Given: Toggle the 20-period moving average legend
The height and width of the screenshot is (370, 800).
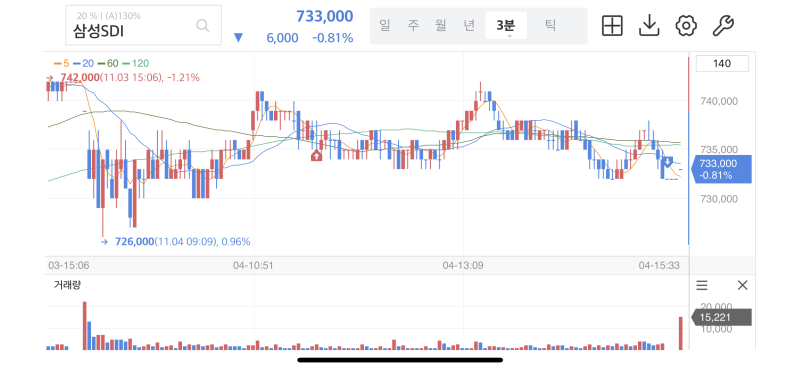Looking at the screenshot, I should click(84, 64).
